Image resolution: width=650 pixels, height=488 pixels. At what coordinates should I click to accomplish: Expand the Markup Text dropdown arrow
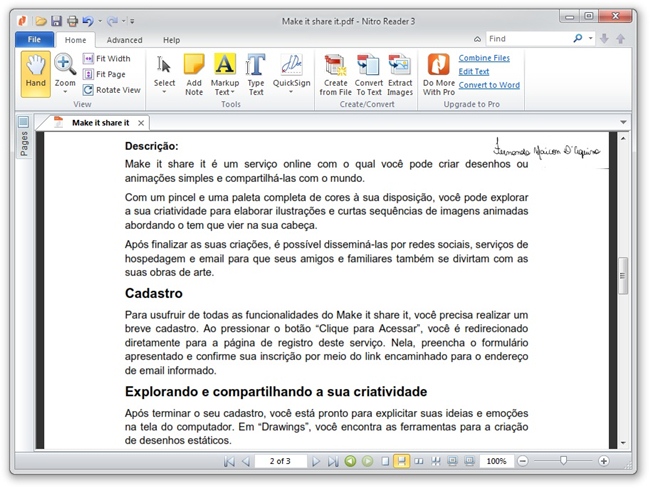click(x=233, y=92)
